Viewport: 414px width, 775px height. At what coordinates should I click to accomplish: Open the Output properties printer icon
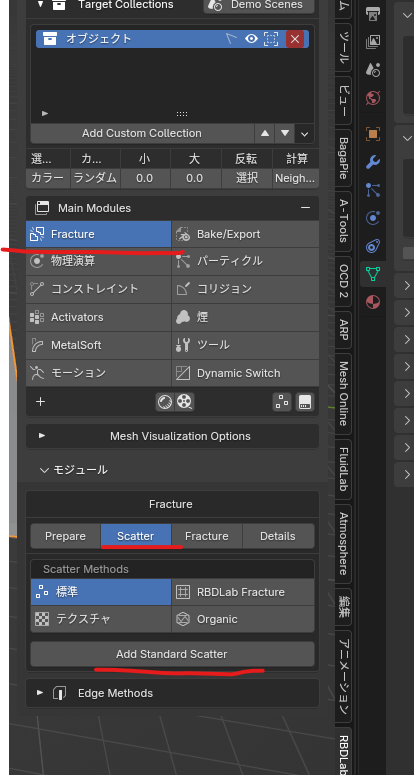coord(373,13)
